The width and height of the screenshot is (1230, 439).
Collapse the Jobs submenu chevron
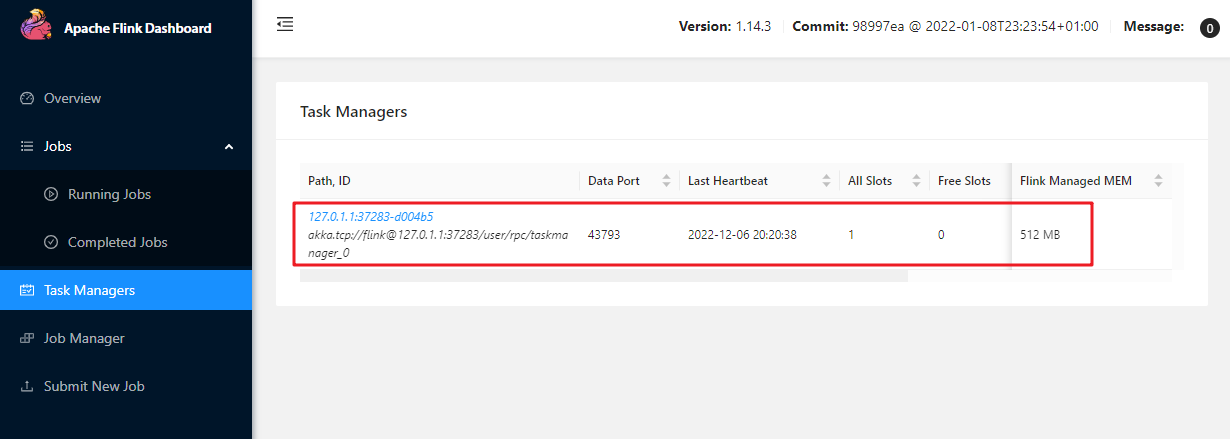click(x=229, y=147)
